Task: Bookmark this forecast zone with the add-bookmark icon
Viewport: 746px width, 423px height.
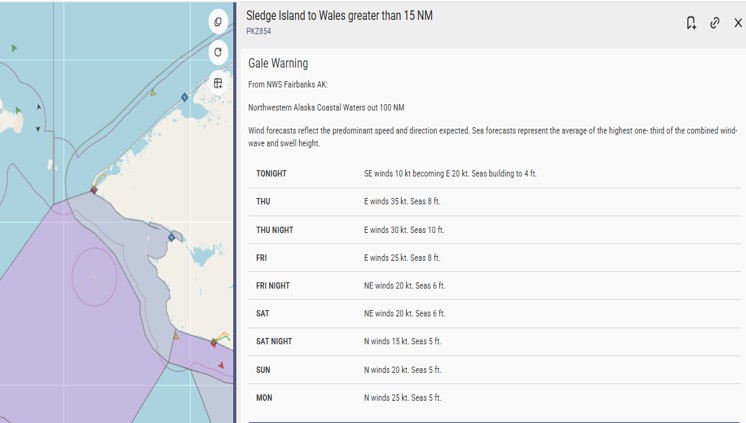Action: [691, 23]
